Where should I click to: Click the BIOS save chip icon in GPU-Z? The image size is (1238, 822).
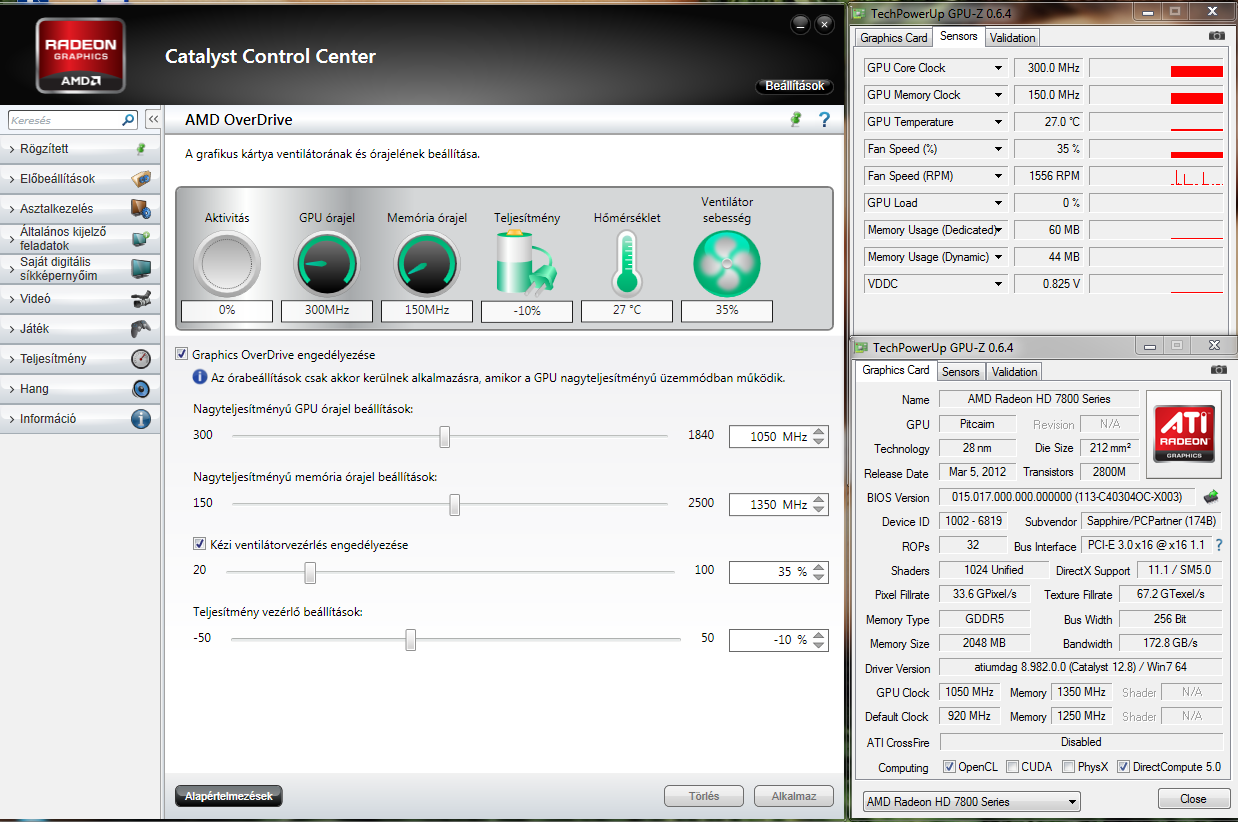(1211, 496)
